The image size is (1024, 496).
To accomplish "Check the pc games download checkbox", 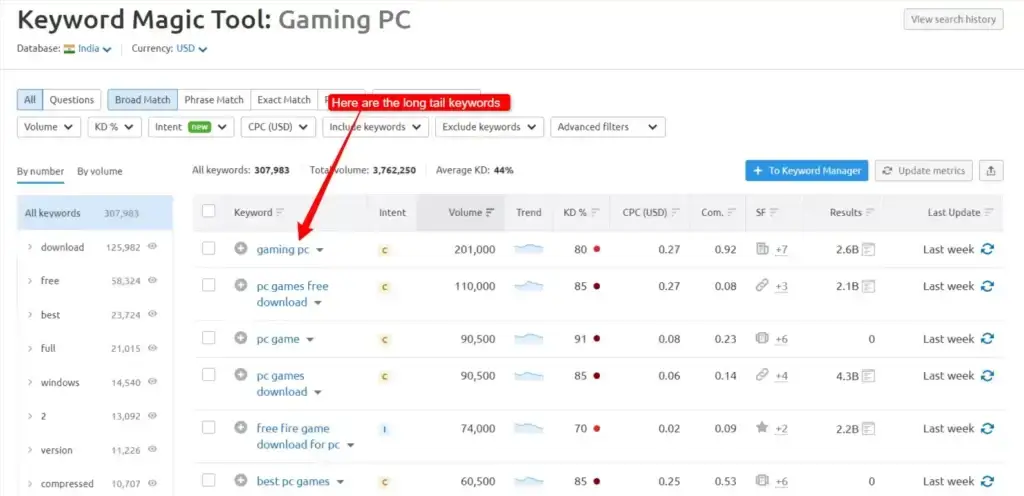I will tap(208, 375).
